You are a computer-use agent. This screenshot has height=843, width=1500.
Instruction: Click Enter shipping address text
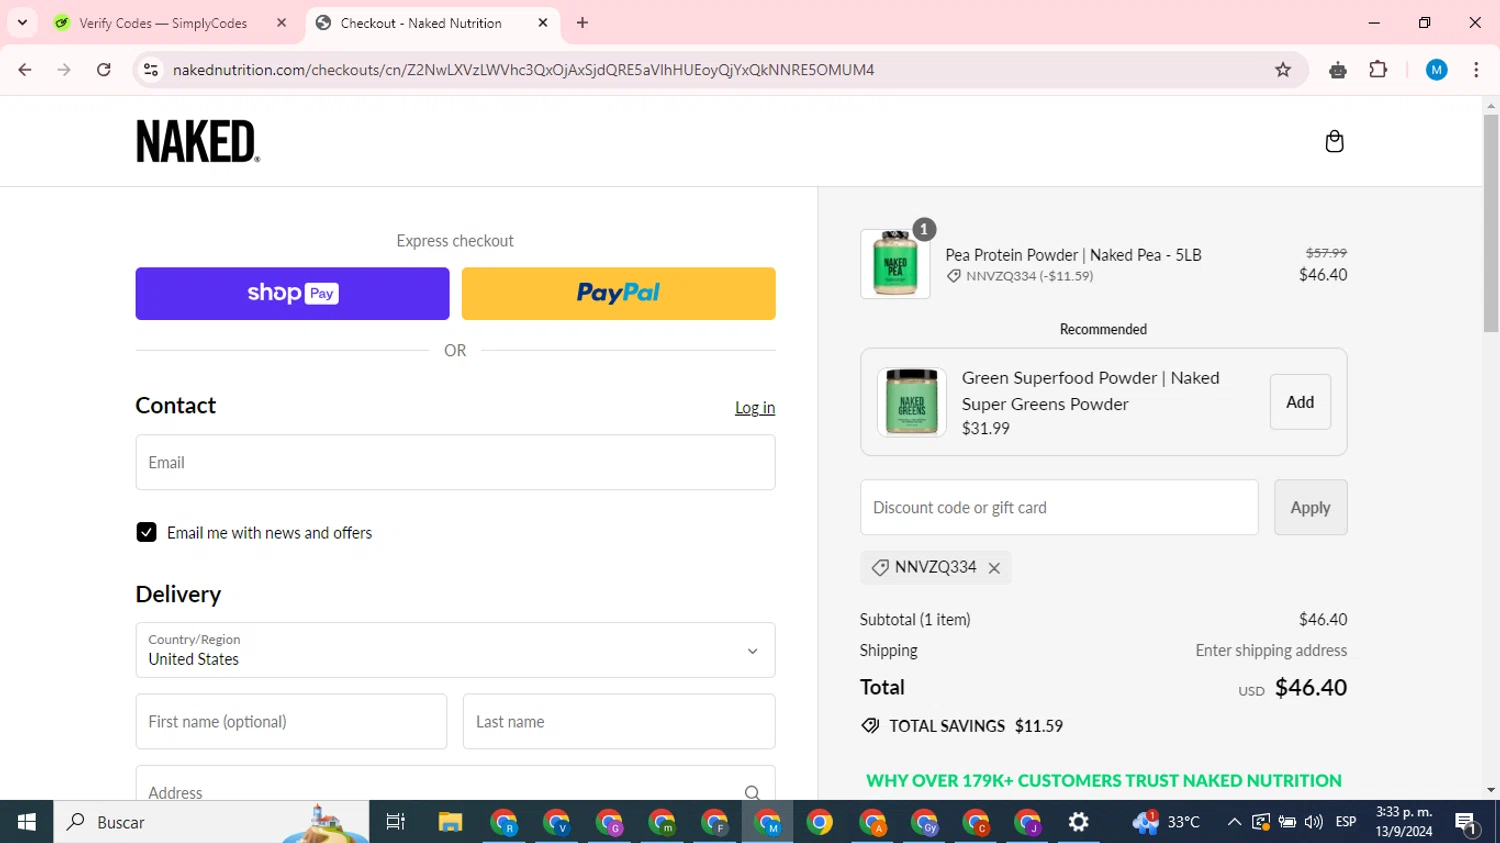[1271, 650]
